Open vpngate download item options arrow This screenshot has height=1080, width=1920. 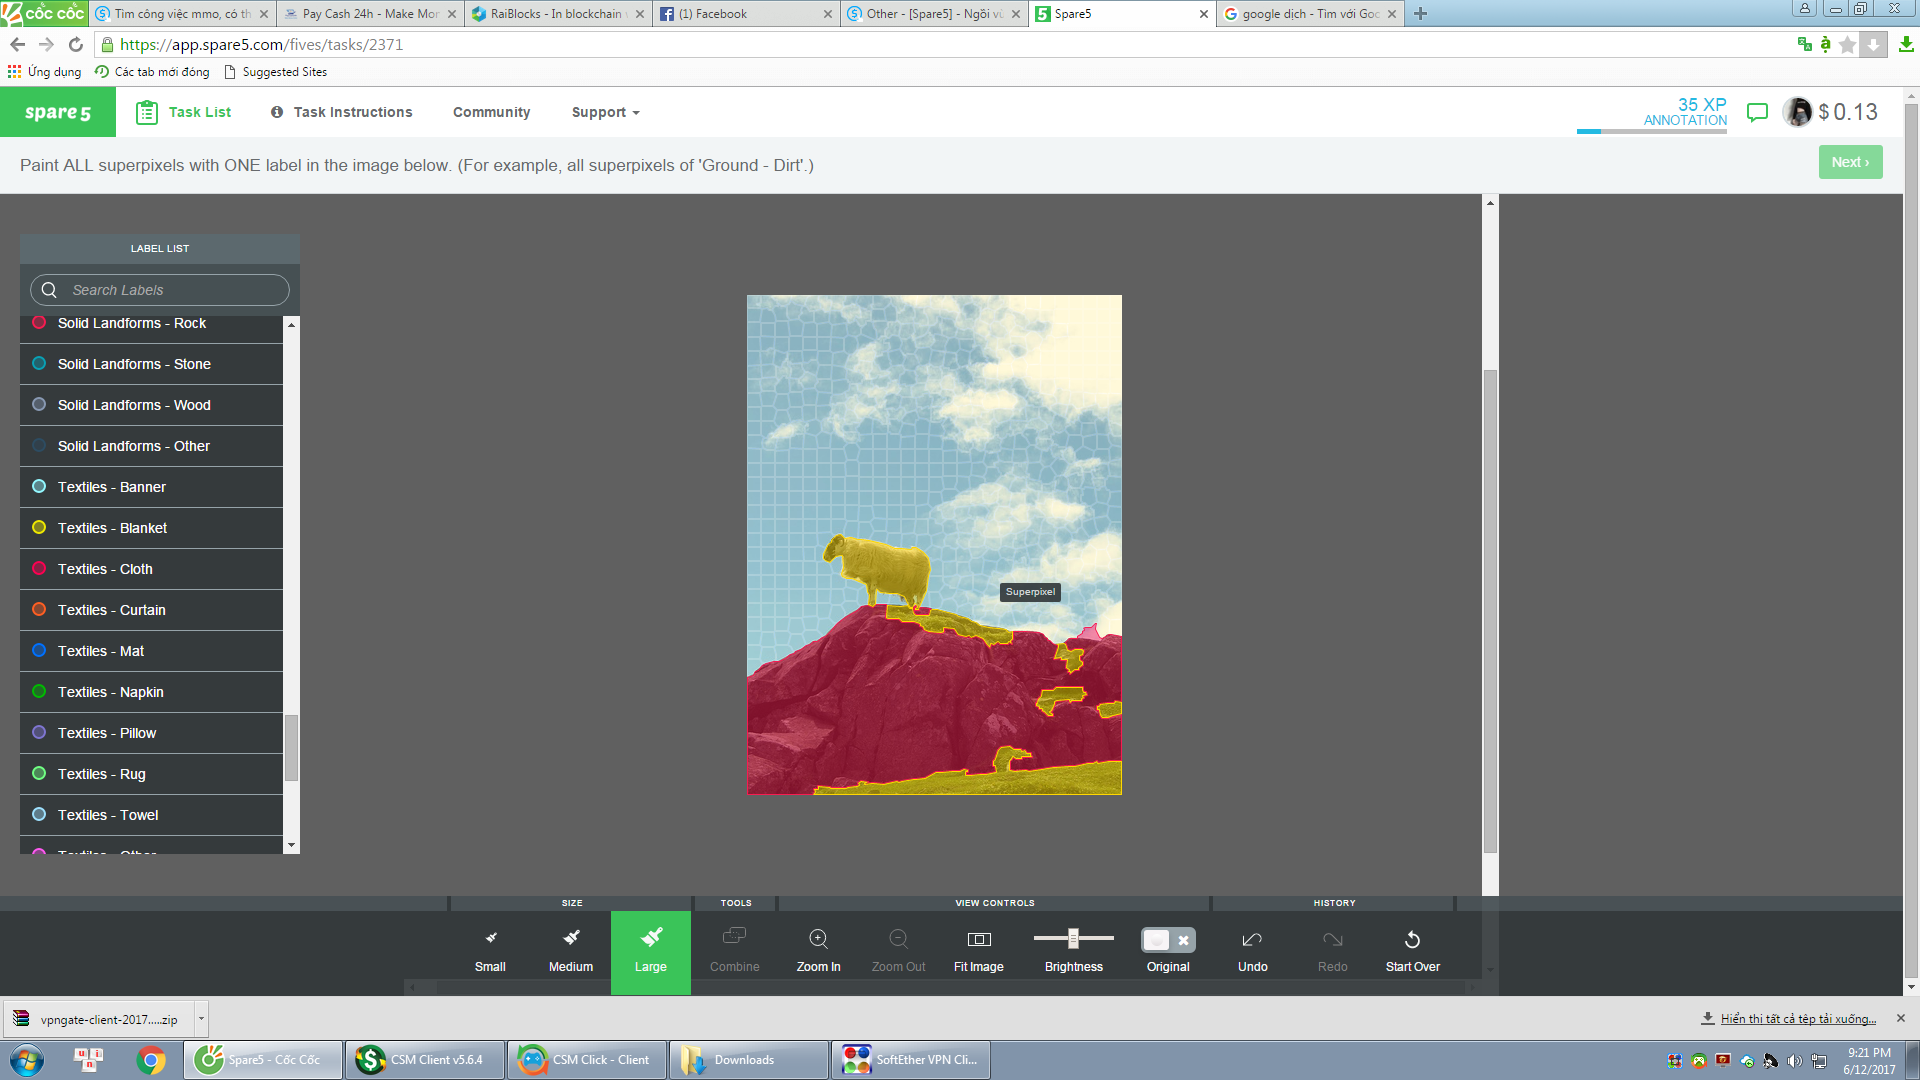point(201,1019)
